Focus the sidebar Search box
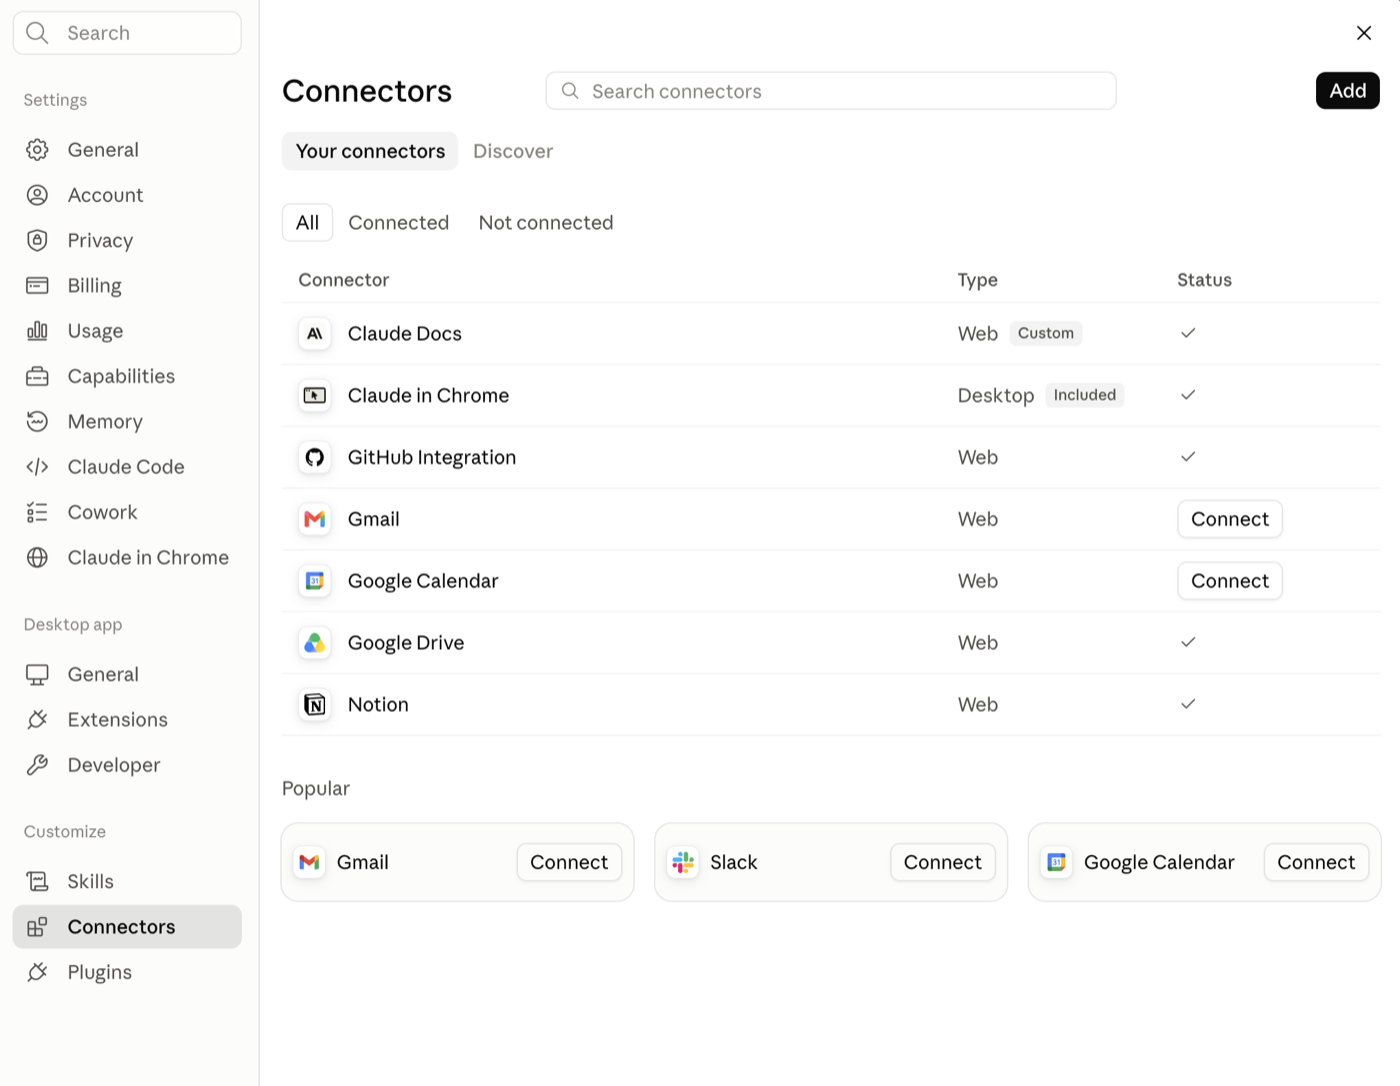1400x1086 pixels. click(127, 33)
